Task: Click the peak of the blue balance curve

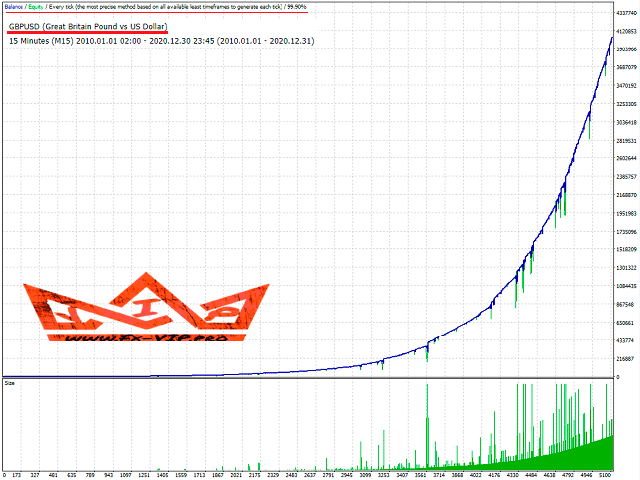Action: tap(612, 38)
